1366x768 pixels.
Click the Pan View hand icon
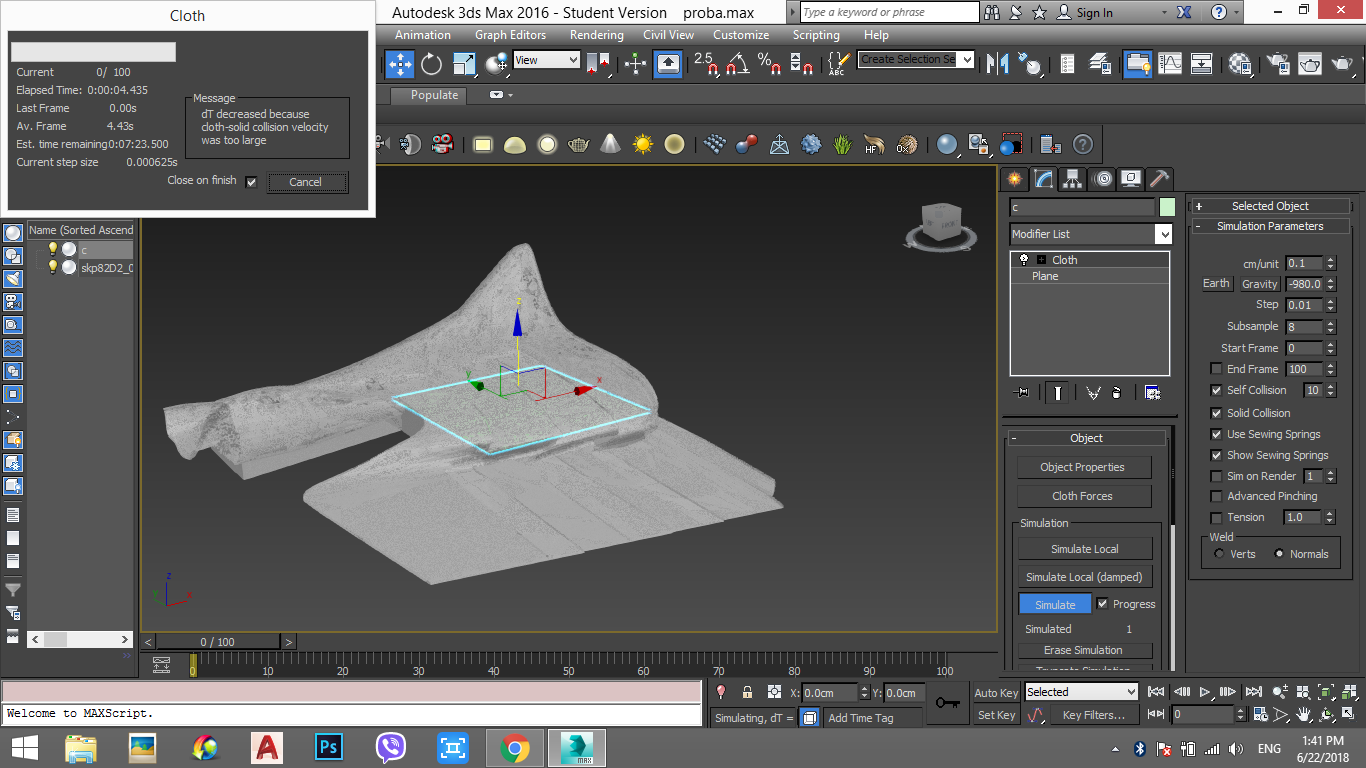[1304, 715]
